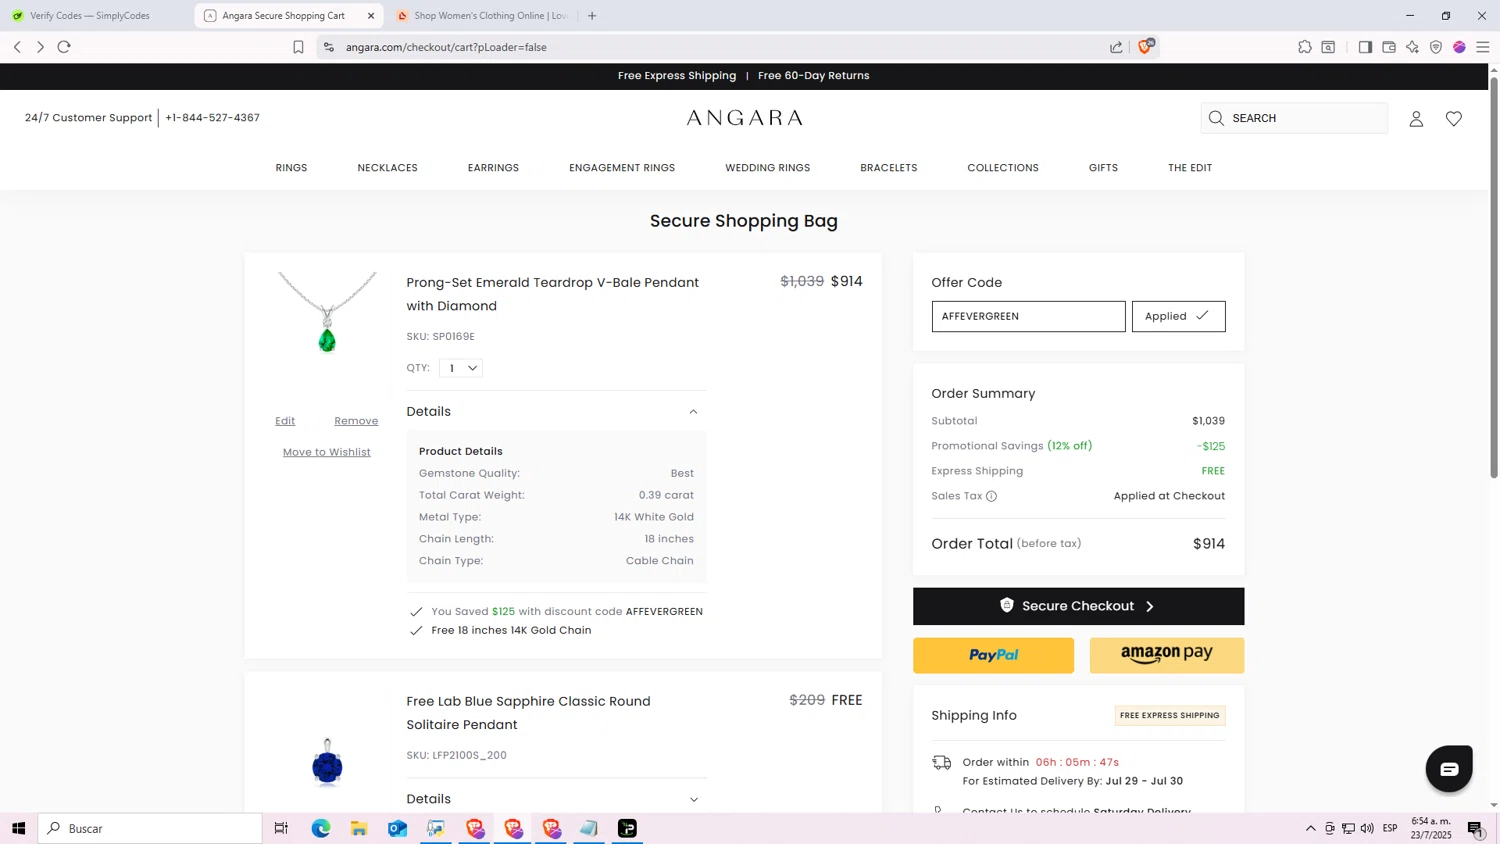1500x844 pixels.
Task: Open the site information icon in address bar
Action: pyautogui.click(x=329, y=47)
